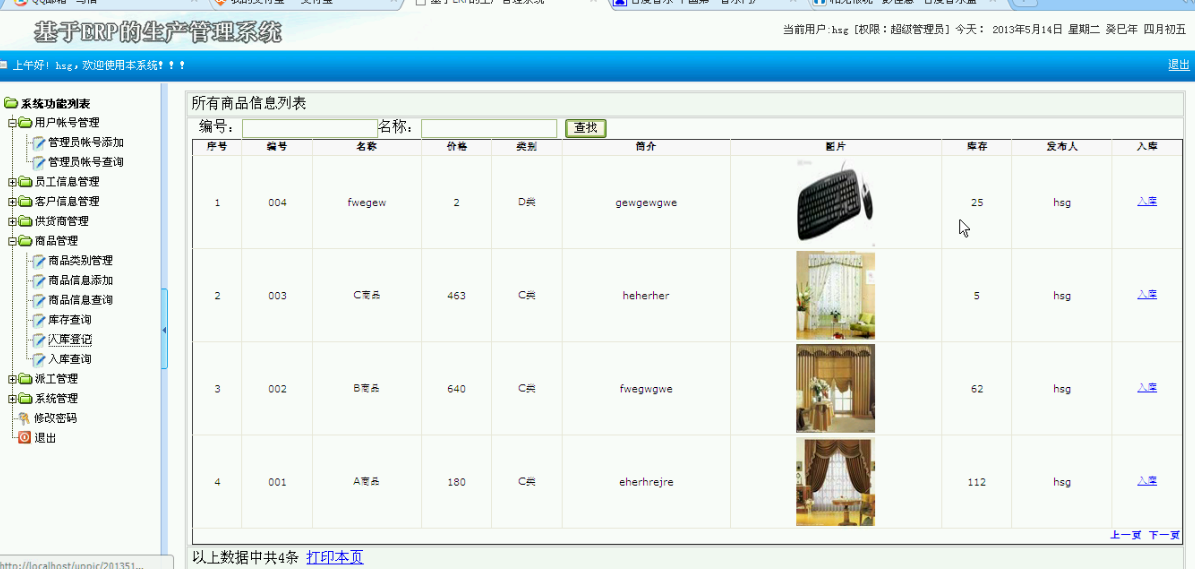Click the 员工信息管理 folder icon

click(25, 182)
